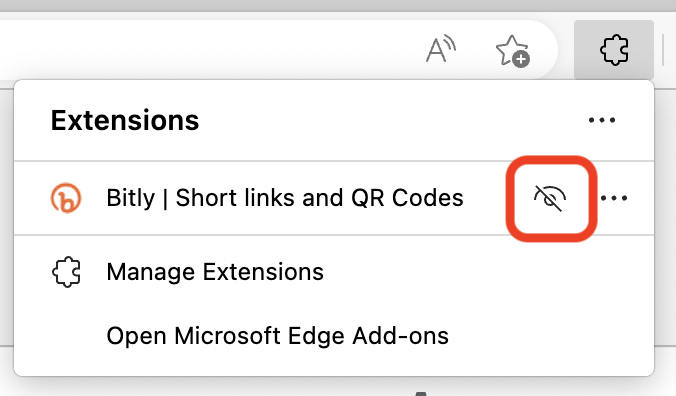Viewport: 676px width, 396px height.
Task: Click the Read aloud icon in address bar
Action: [440, 49]
